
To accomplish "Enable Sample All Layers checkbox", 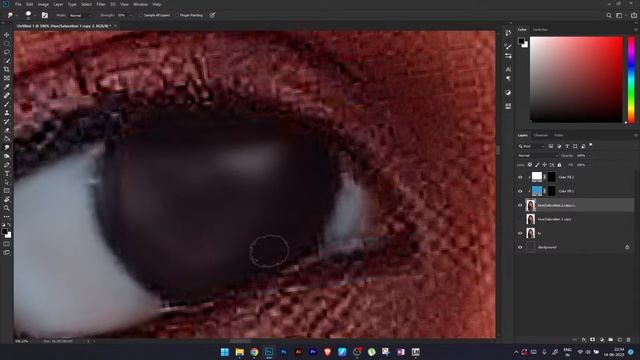I will 140,15.
